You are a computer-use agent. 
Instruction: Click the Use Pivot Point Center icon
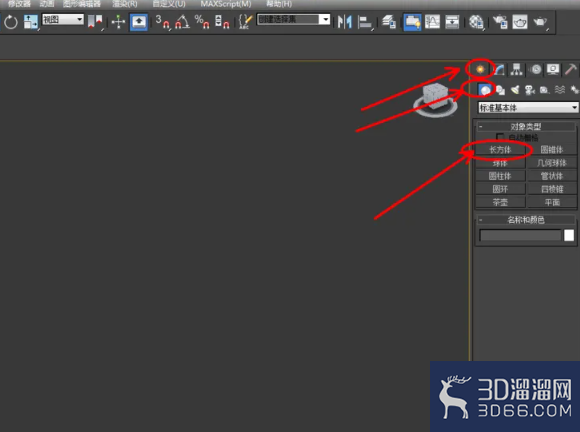click(95, 22)
